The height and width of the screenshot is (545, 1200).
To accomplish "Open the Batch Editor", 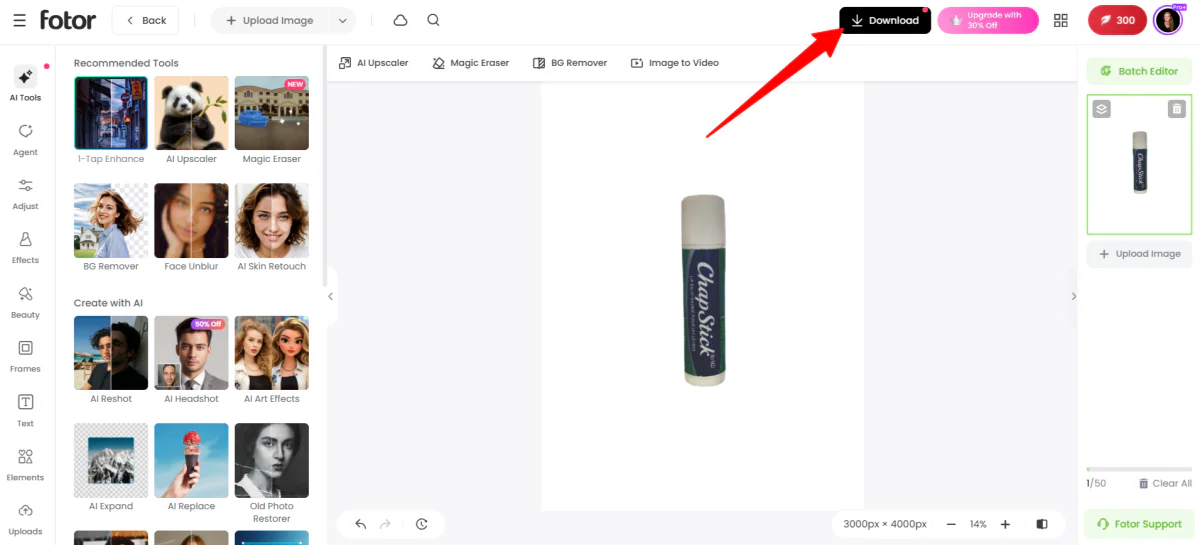I will coord(1139,71).
